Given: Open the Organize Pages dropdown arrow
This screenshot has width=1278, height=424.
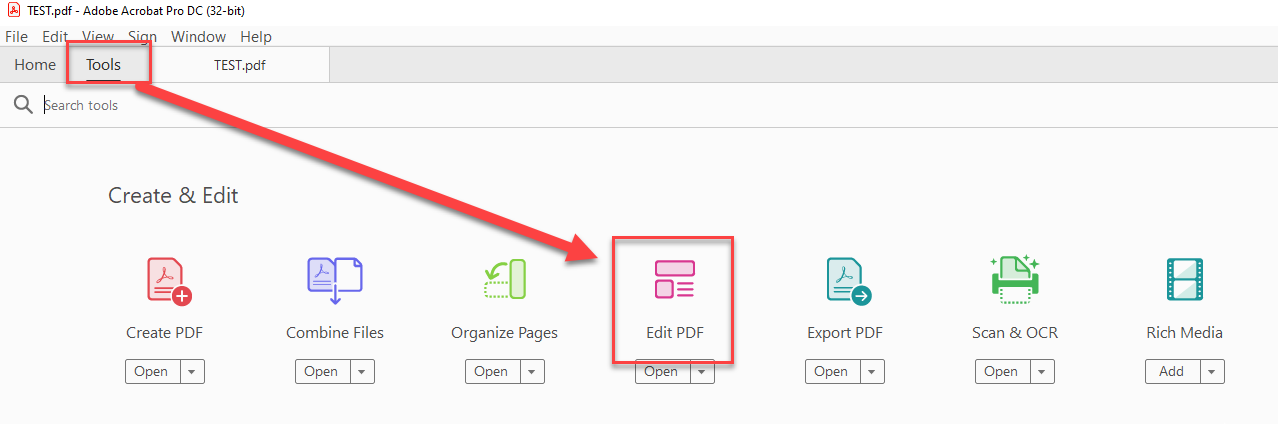Looking at the screenshot, I should [x=533, y=372].
